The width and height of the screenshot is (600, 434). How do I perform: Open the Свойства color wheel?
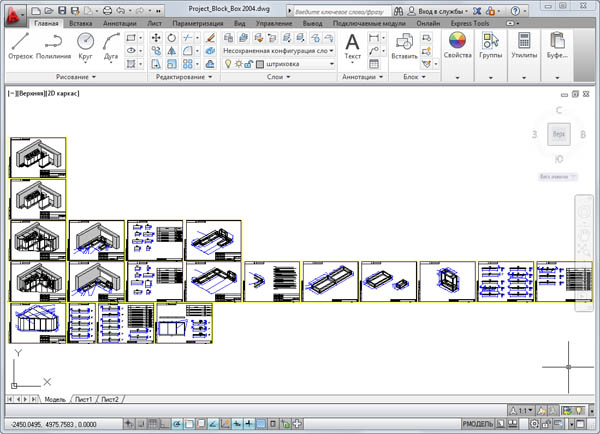[x=457, y=45]
